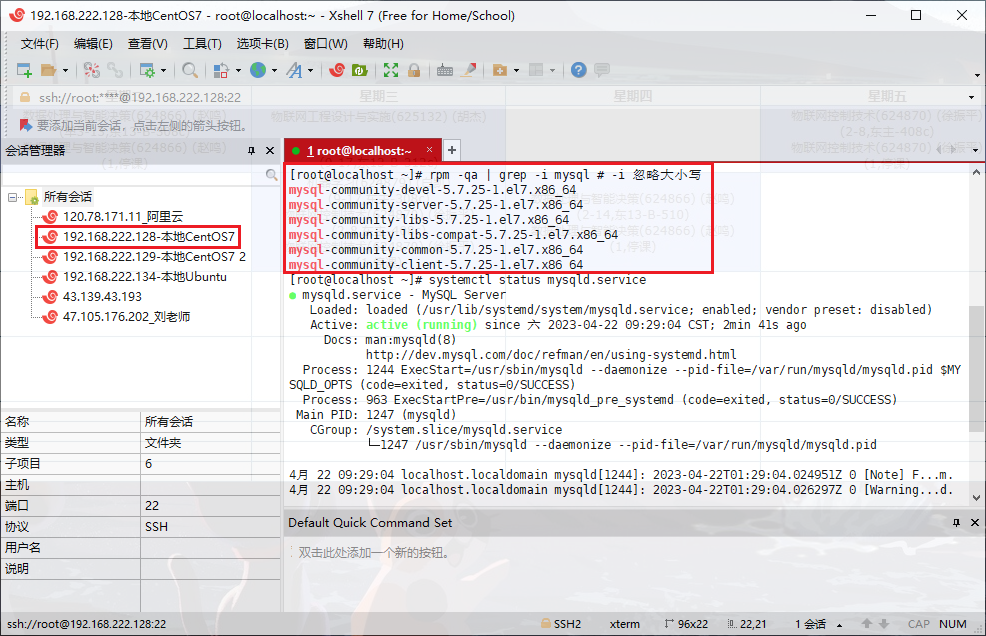The height and width of the screenshot is (636, 986).
Task: Open the 查看(V) menu
Action: click(148, 43)
